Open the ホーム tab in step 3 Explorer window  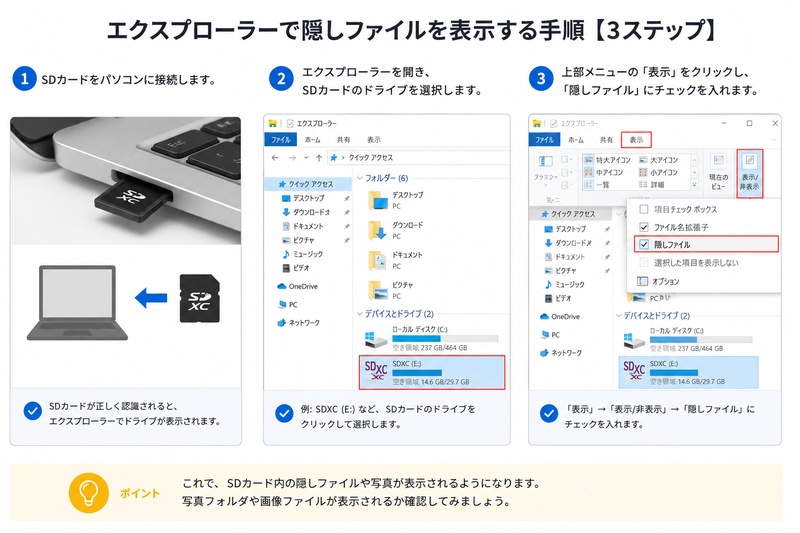pos(576,140)
